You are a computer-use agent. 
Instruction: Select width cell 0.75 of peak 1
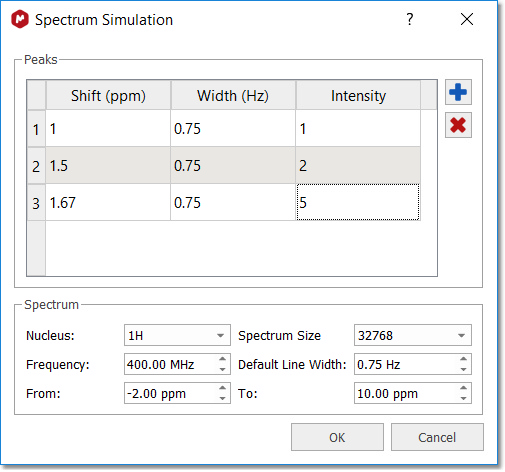233,129
